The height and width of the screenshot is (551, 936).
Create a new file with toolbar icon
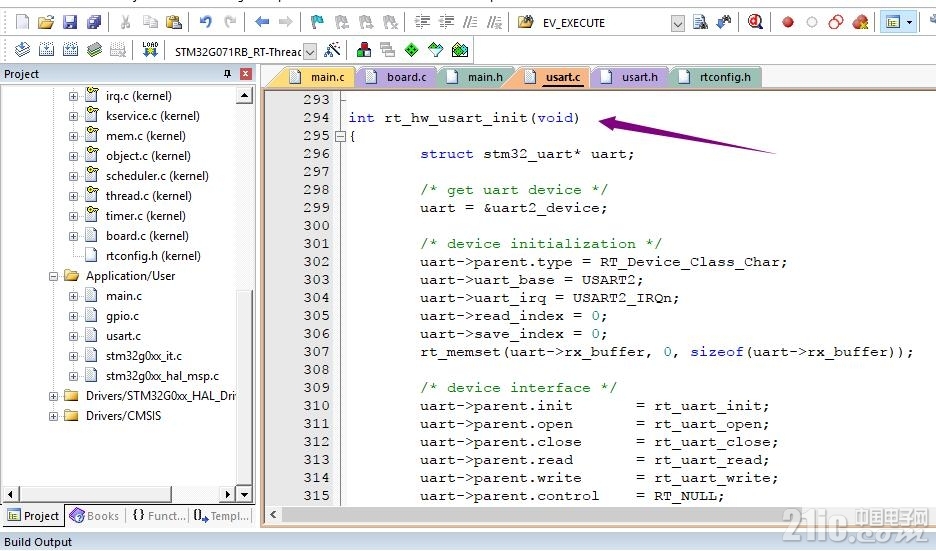(22, 23)
